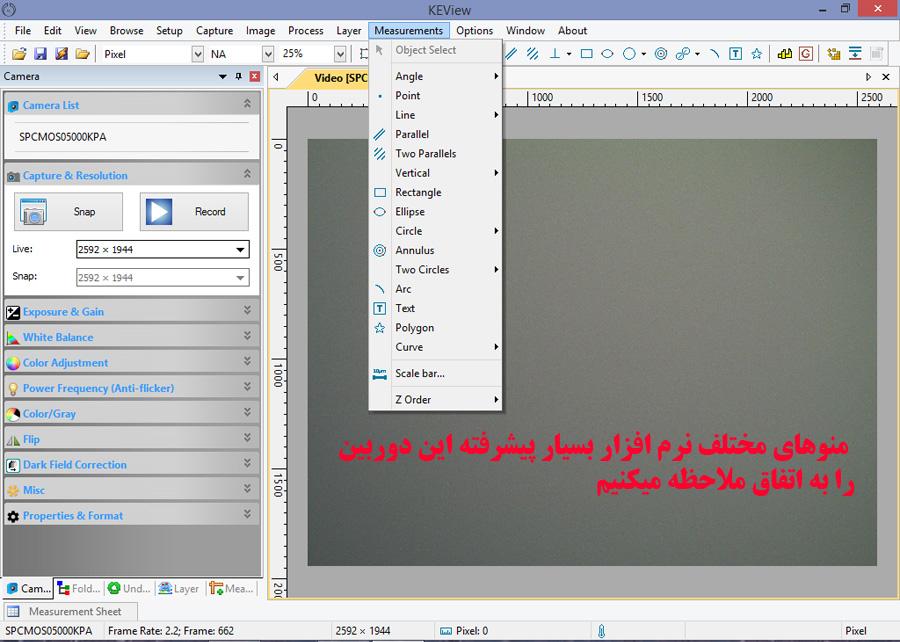Image resolution: width=900 pixels, height=642 pixels.
Task: Click the Ellipse icon in the Measurements menu
Action: pyautogui.click(x=379, y=212)
